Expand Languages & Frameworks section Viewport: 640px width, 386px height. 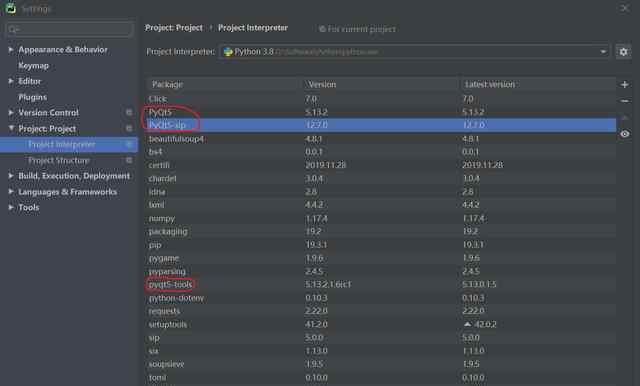point(11,191)
